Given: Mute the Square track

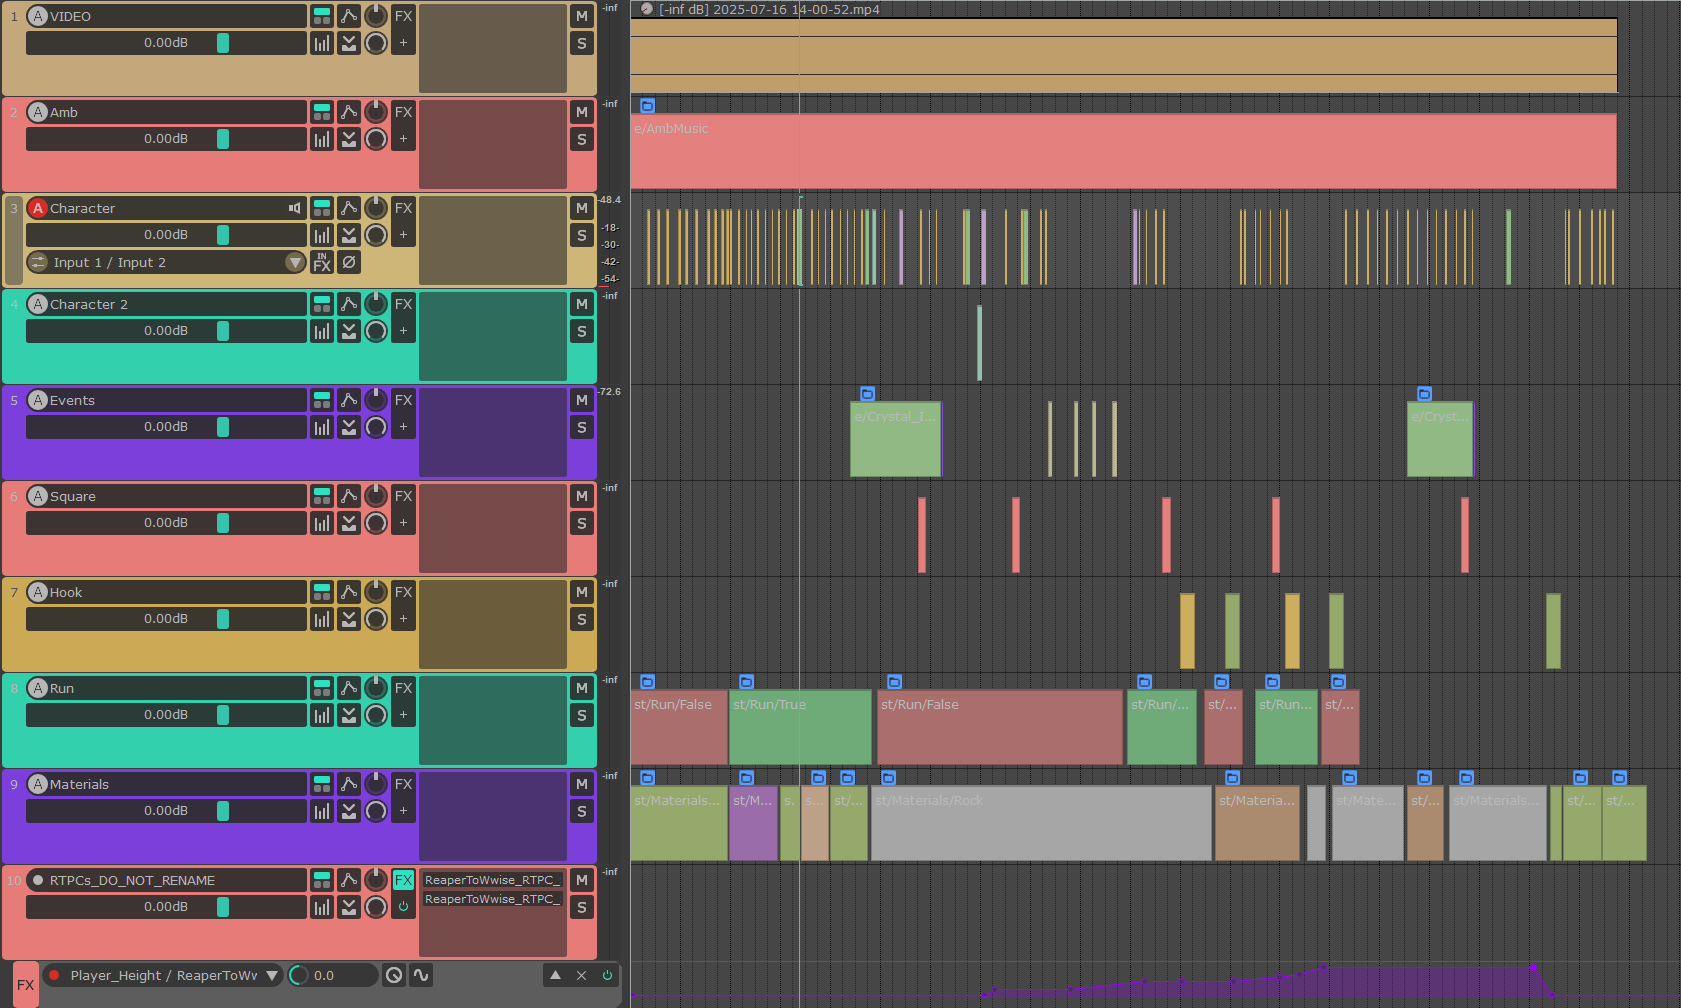Looking at the screenshot, I should [581, 496].
